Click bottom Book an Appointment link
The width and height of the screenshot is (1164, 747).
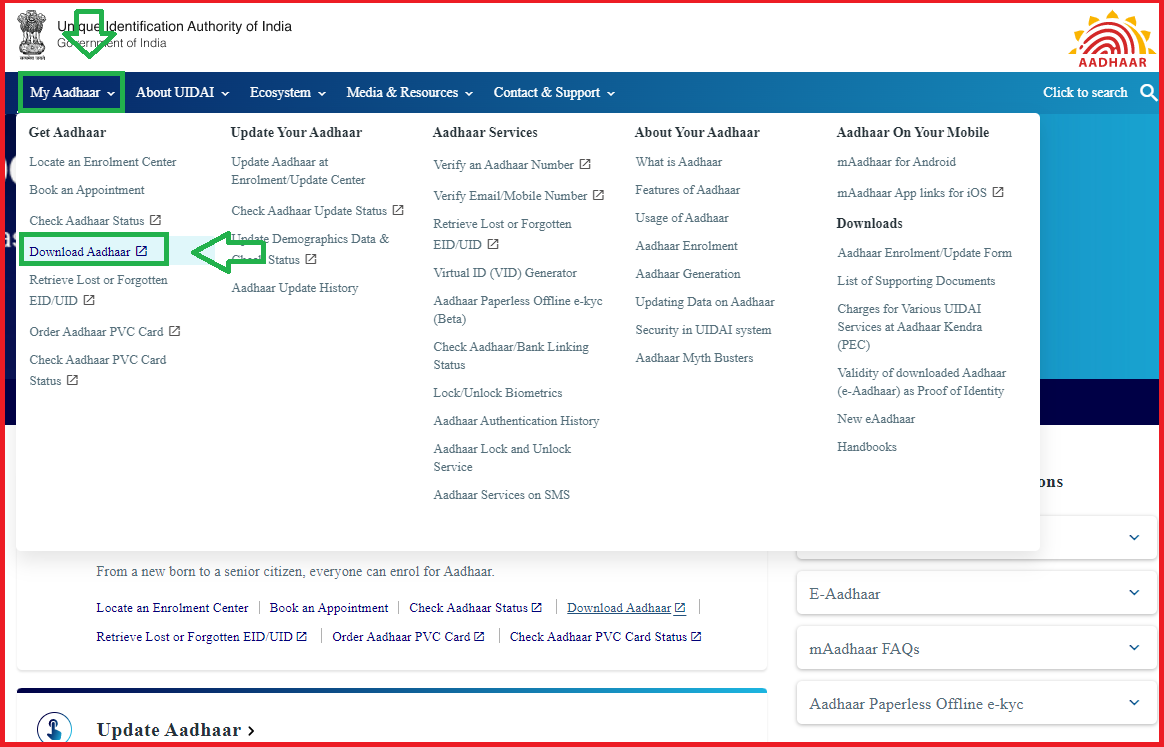pos(329,608)
